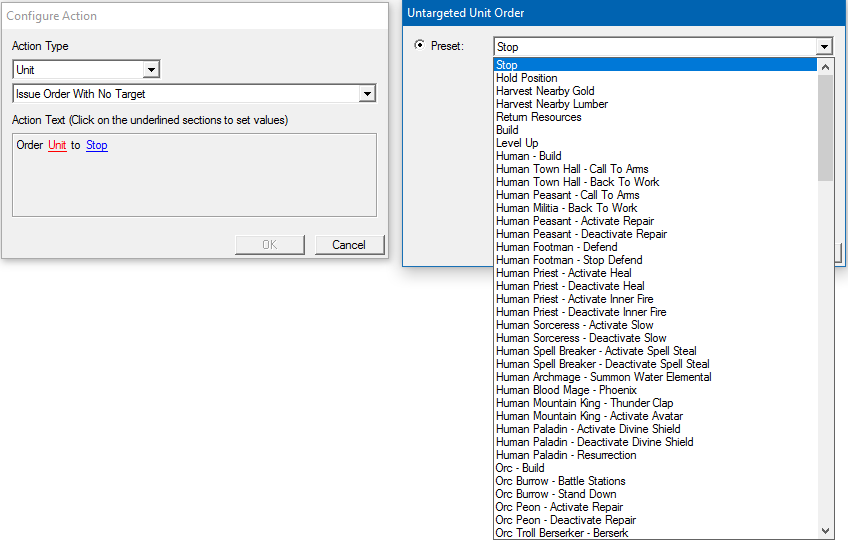Select Orc - Build
The image size is (848, 543).
(x=655, y=467)
